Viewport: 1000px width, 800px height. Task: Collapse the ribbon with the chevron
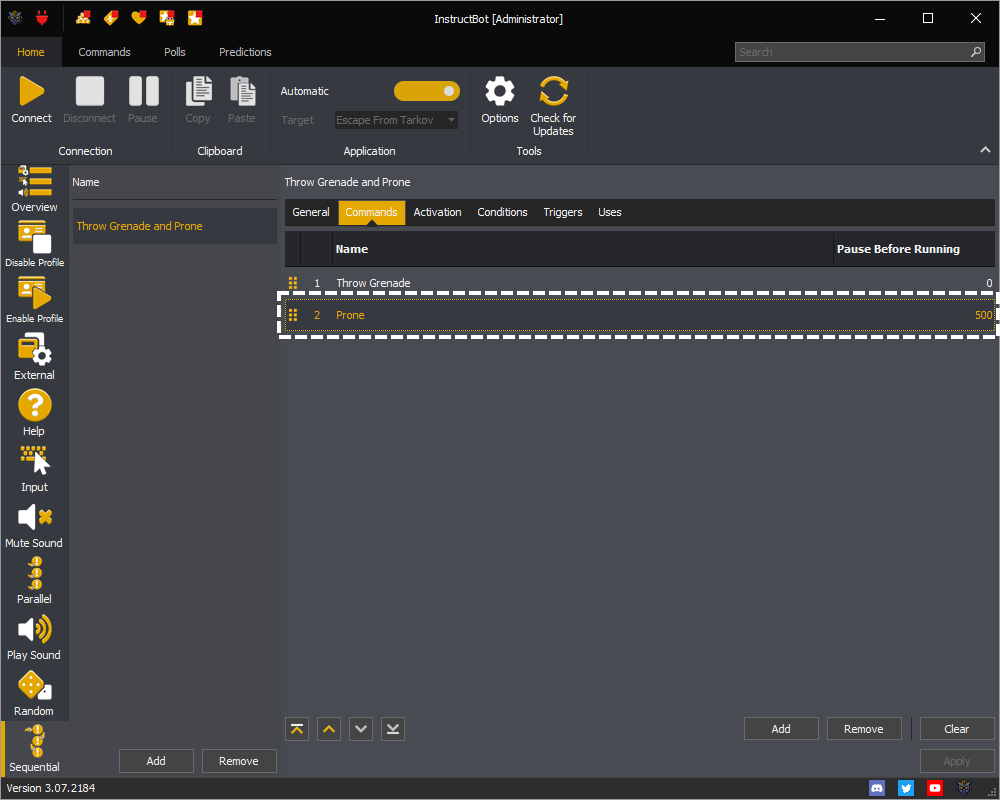(x=985, y=150)
